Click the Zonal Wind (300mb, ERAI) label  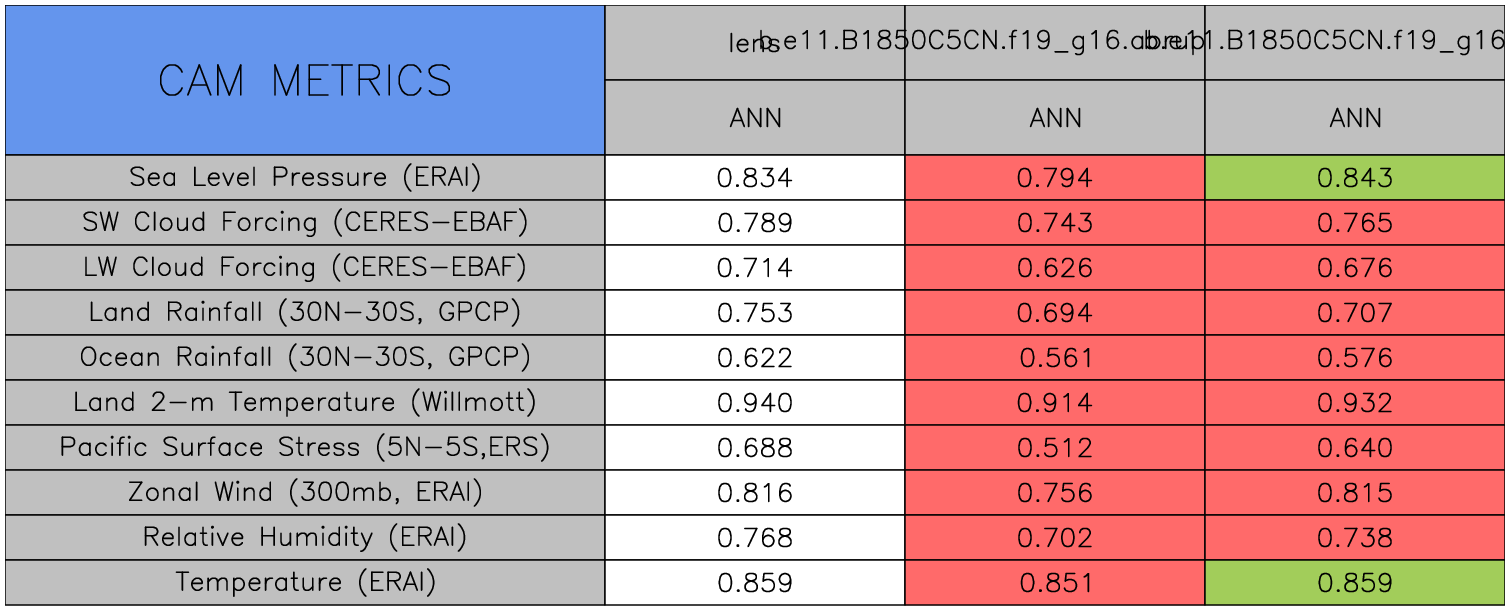pos(305,493)
